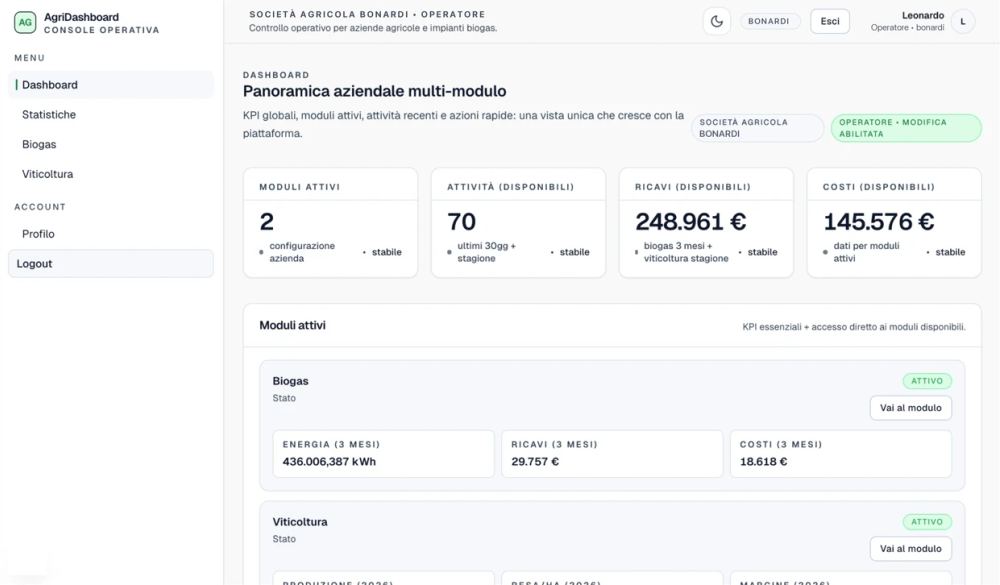Viewport: 1000px width, 585px height.
Task: Click the Viticoltura module card title
Action: coord(300,522)
